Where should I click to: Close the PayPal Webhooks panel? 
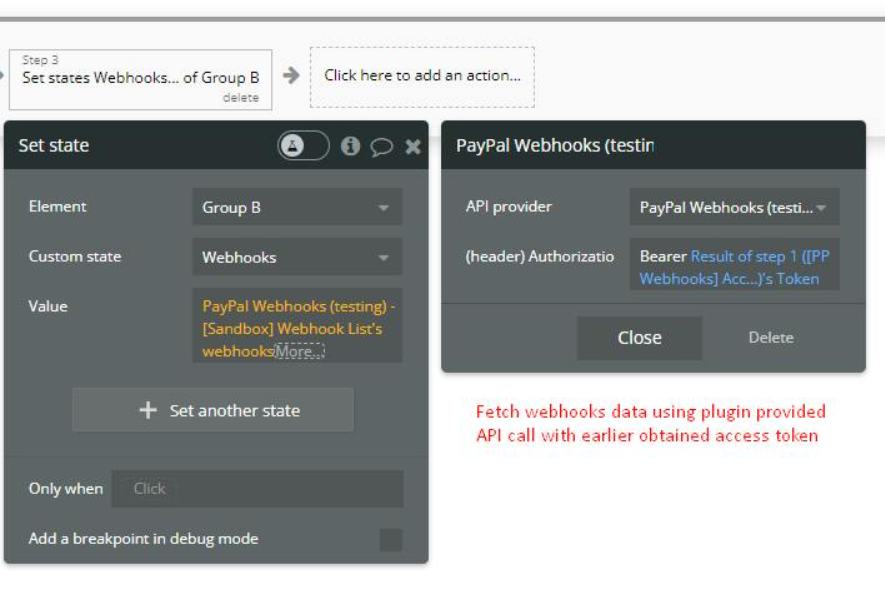pos(639,337)
